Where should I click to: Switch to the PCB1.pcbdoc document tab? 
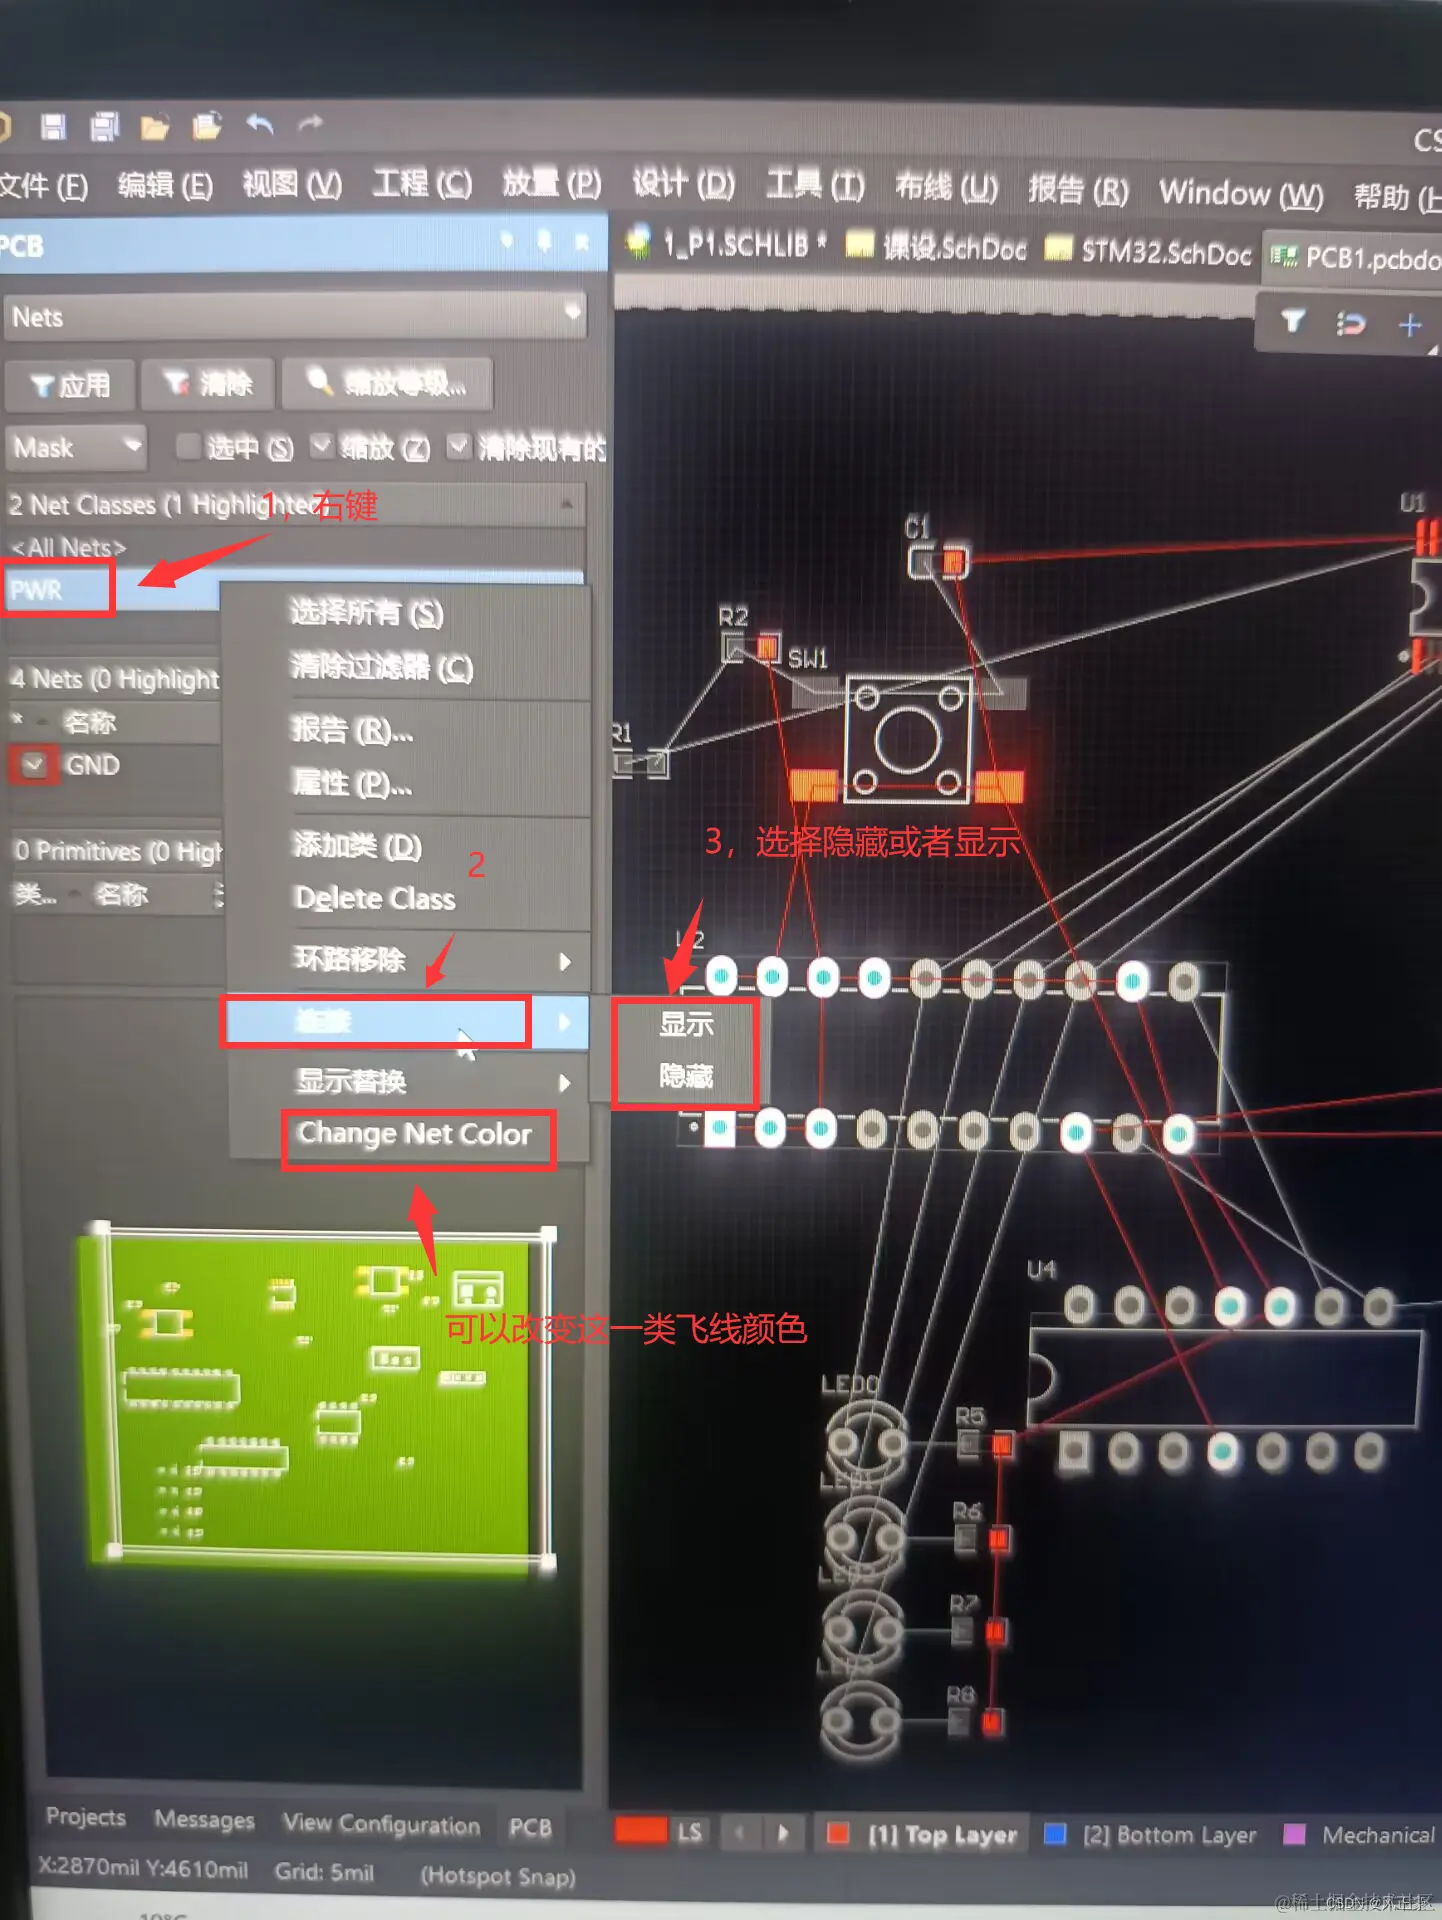pyautogui.click(x=1353, y=258)
